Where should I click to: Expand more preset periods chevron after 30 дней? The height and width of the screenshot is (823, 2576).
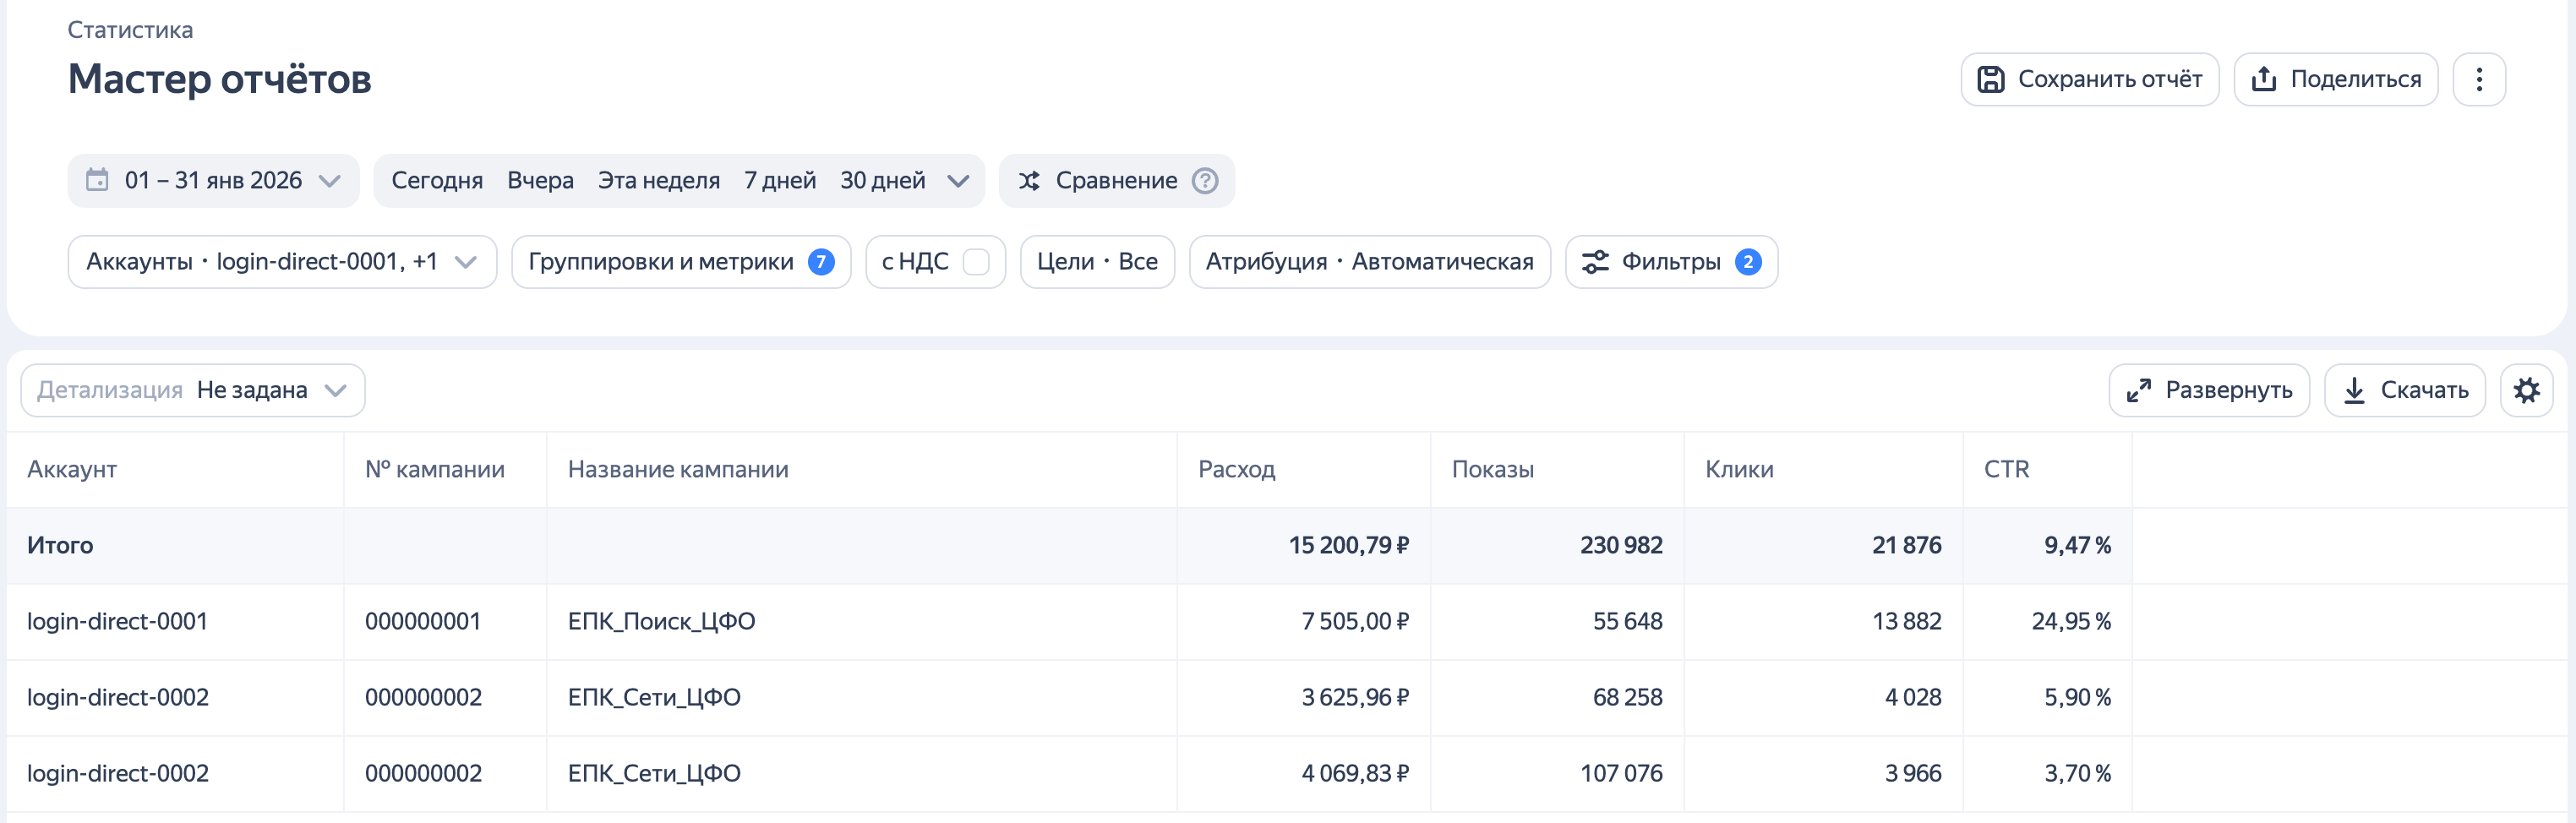pyautogui.click(x=958, y=181)
